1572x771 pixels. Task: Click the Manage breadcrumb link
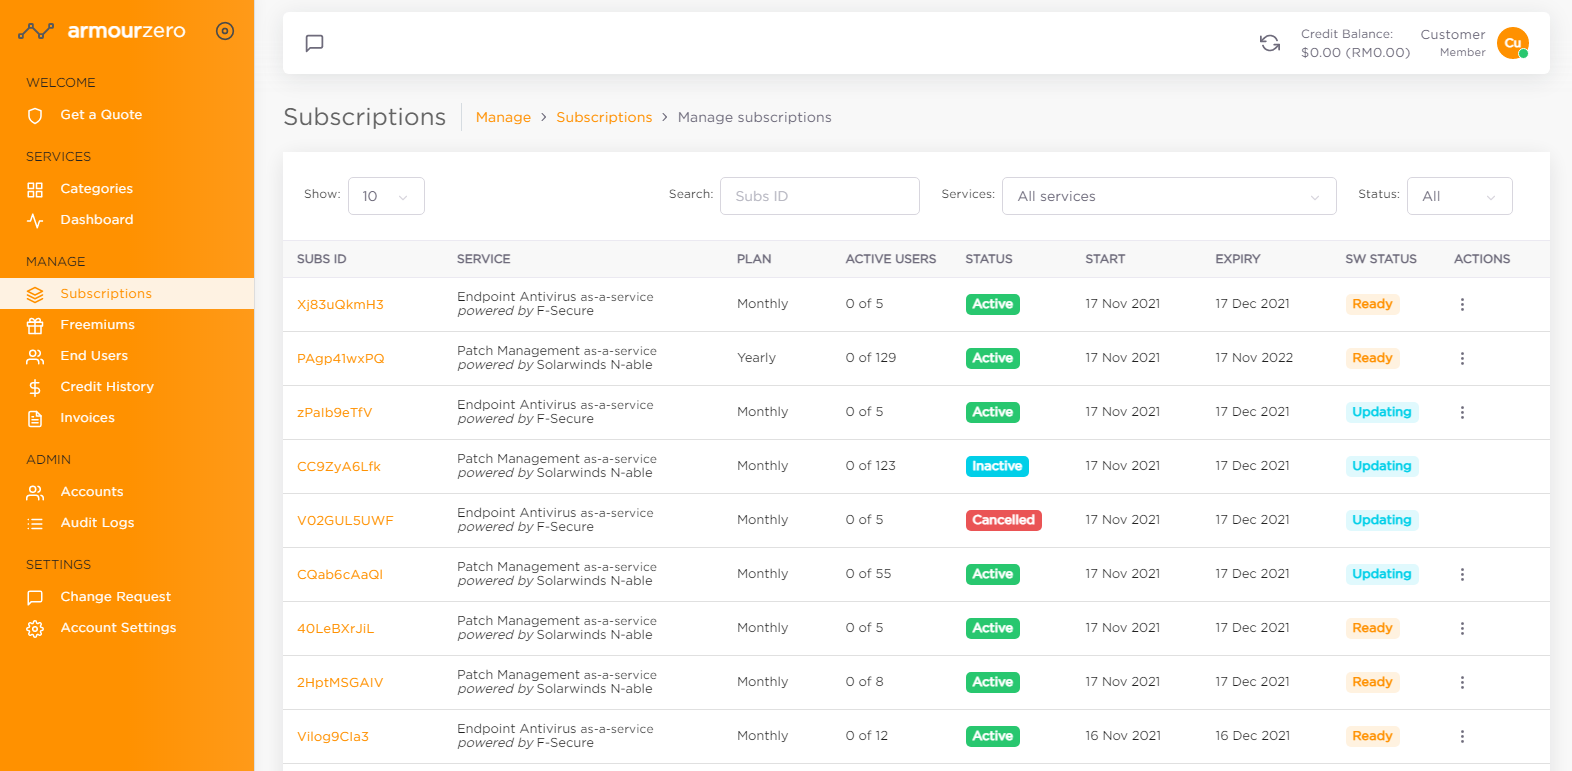tap(503, 117)
